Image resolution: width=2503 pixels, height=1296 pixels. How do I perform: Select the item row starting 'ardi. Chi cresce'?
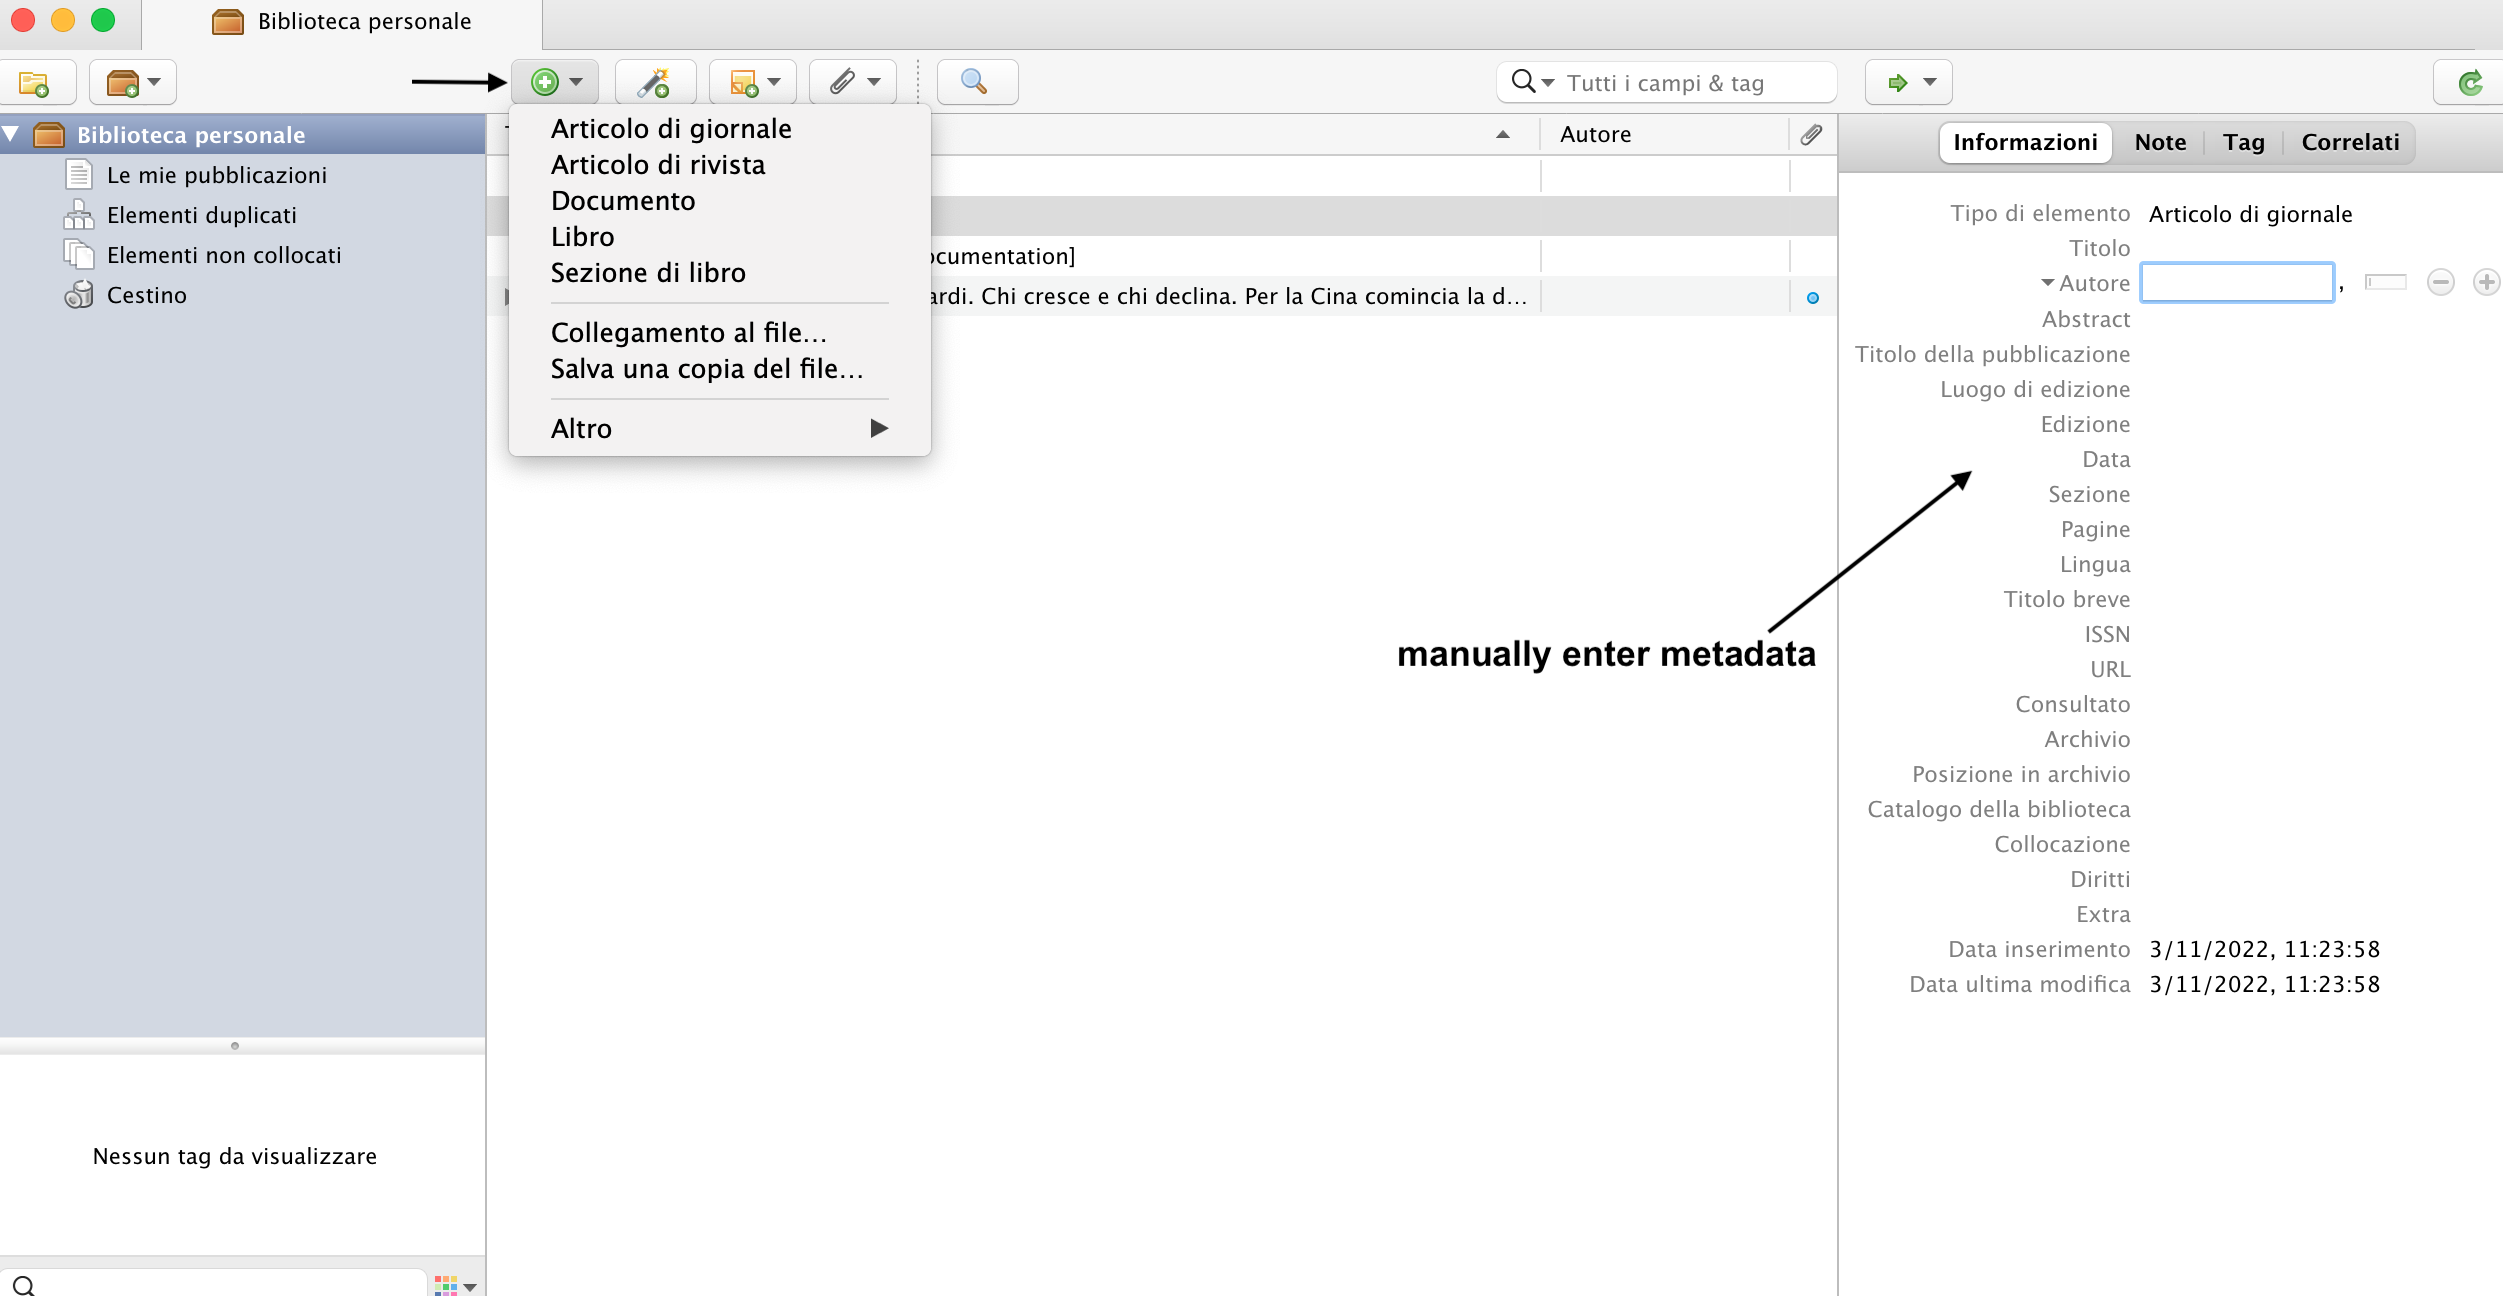coord(1162,296)
